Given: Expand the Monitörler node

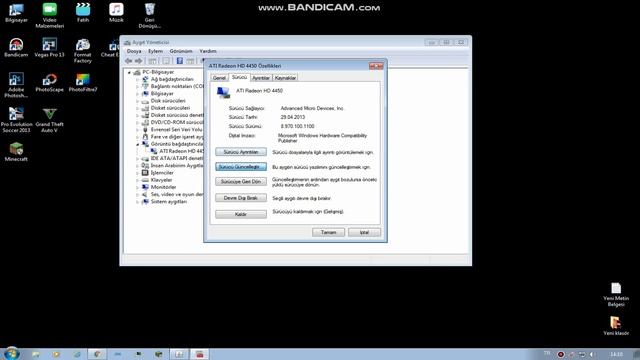Looking at the screenshot, I should coord(138,187).
